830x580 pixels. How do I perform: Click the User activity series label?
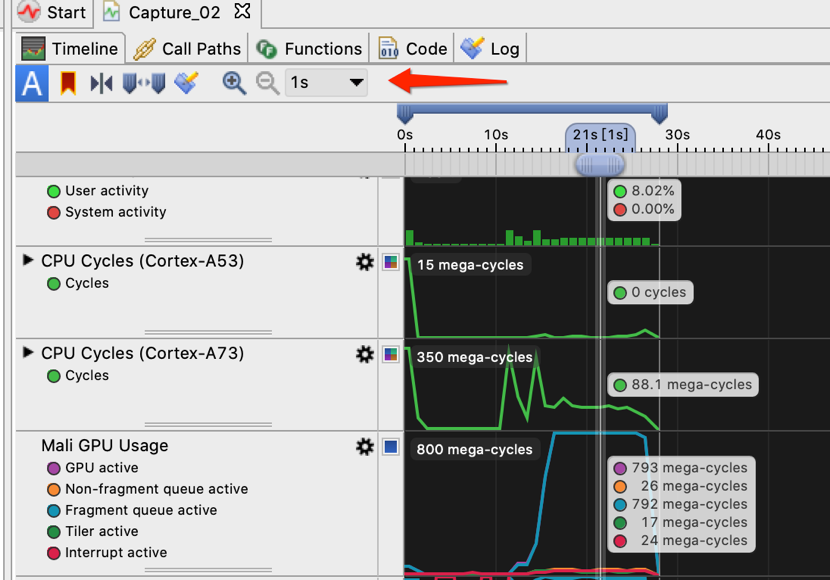106,191
